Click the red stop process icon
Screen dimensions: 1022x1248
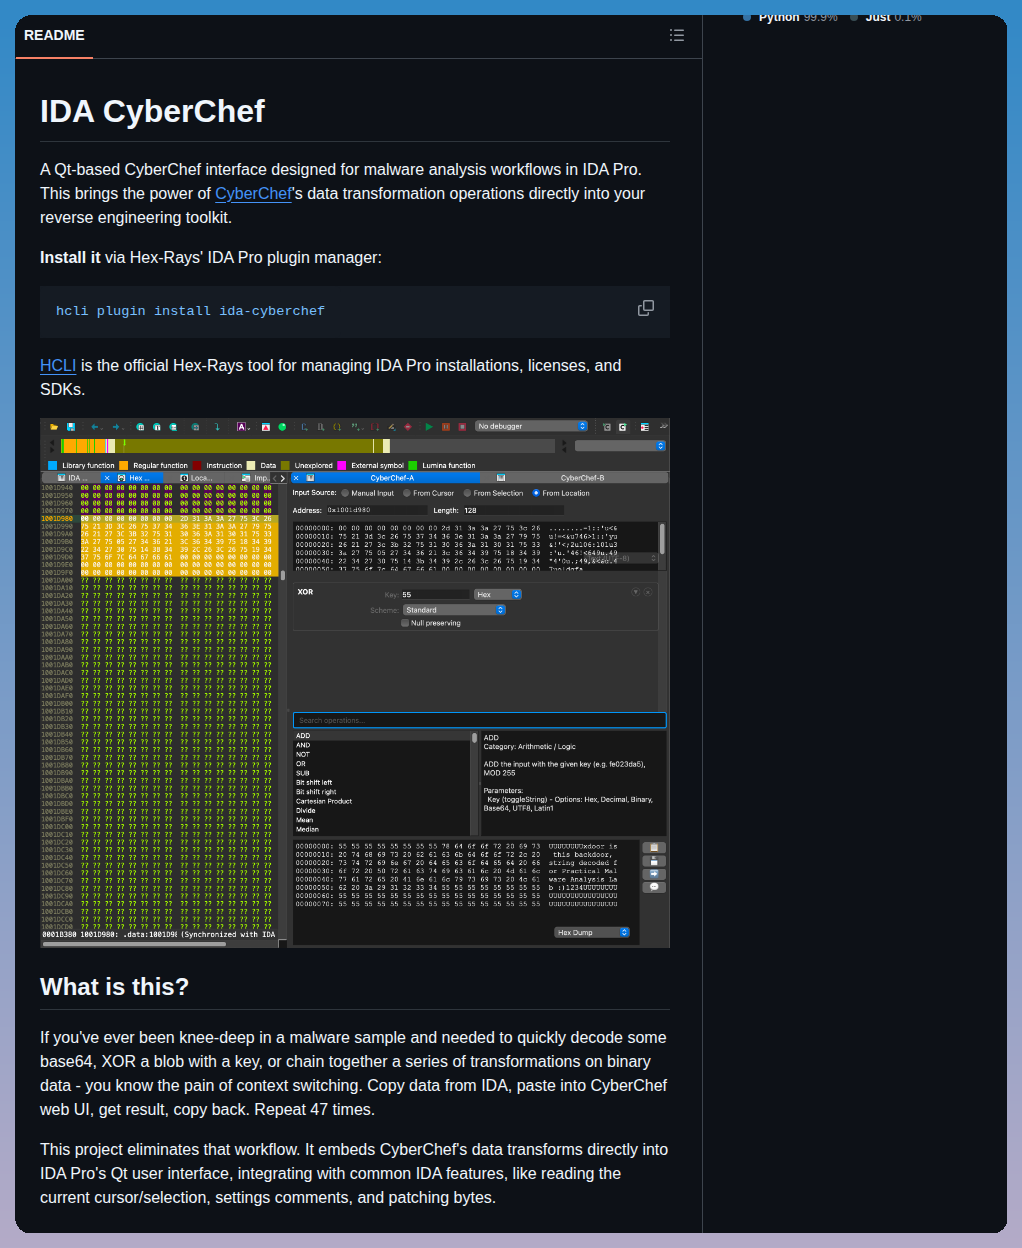click(462, 427)
